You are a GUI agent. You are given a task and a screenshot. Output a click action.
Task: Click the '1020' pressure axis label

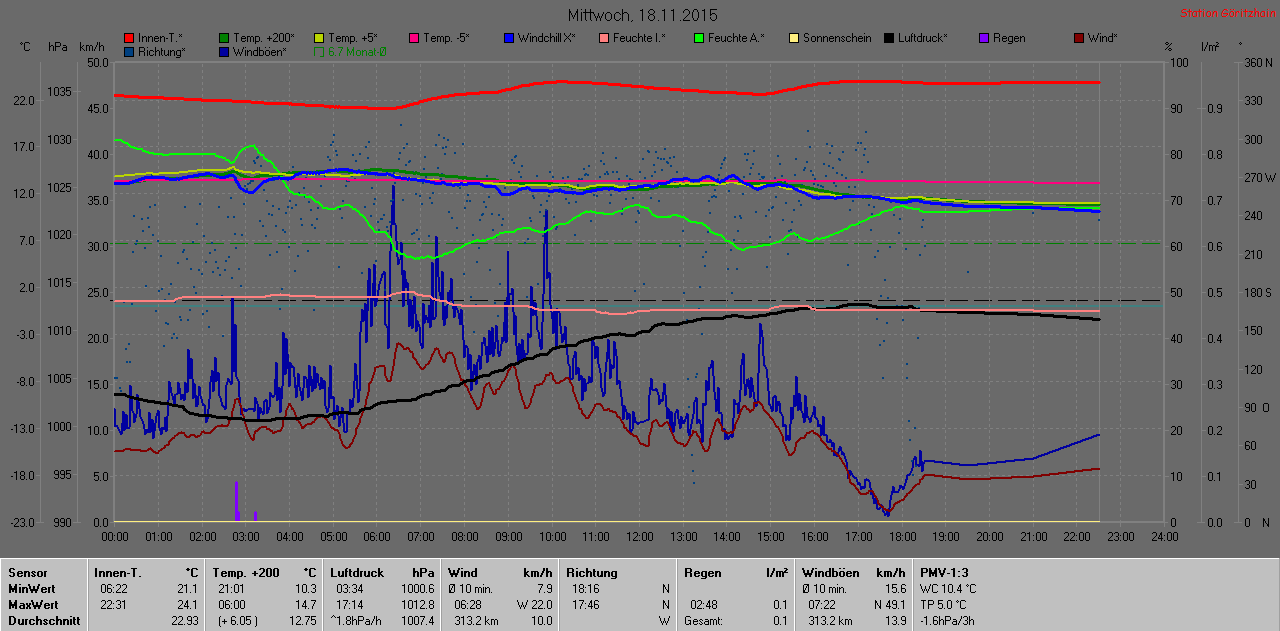[59, 235]
